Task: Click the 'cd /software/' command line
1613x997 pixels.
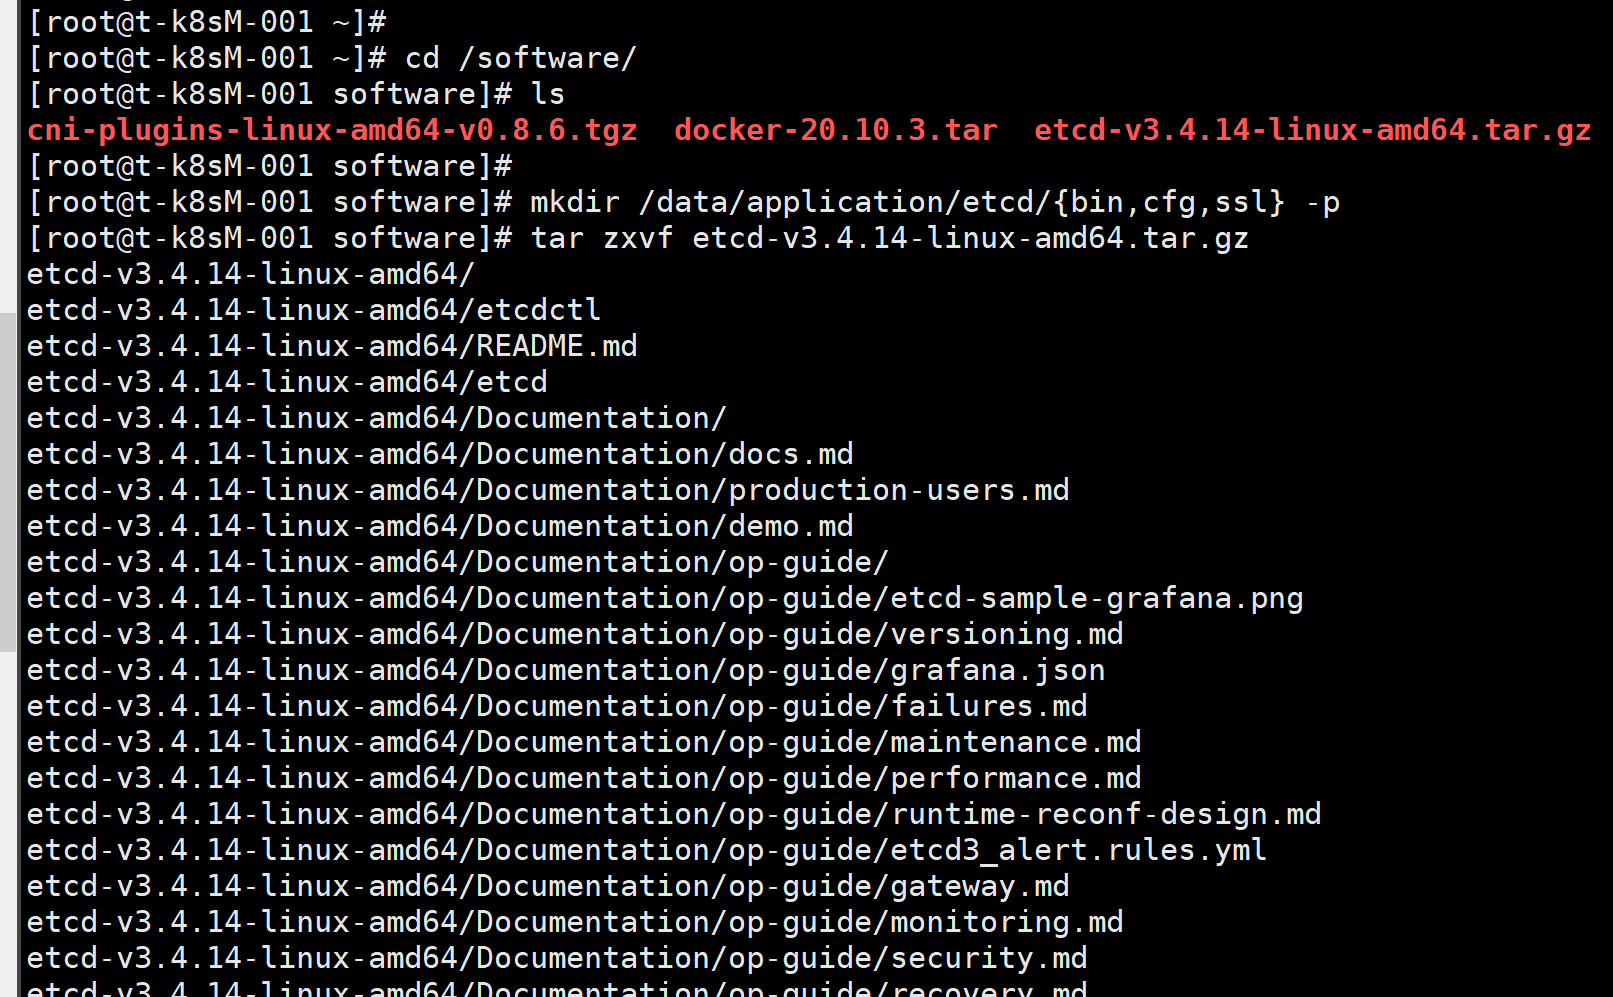Action: click(x=332, y=58)
